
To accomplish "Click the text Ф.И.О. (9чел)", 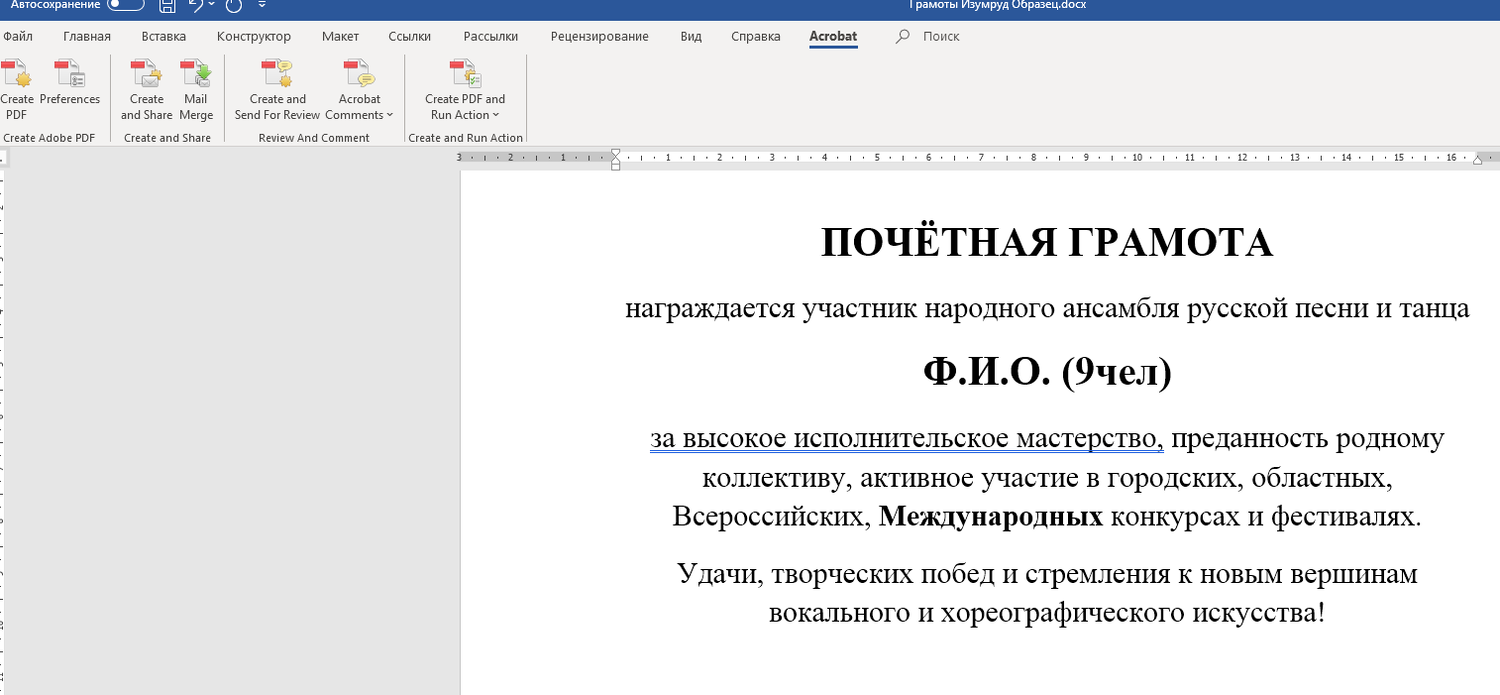I will coord(1047,372).
